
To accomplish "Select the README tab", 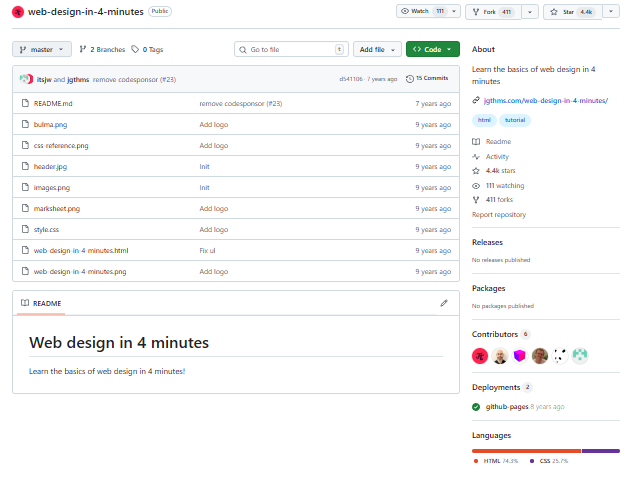I will click(x=41, y=303).
